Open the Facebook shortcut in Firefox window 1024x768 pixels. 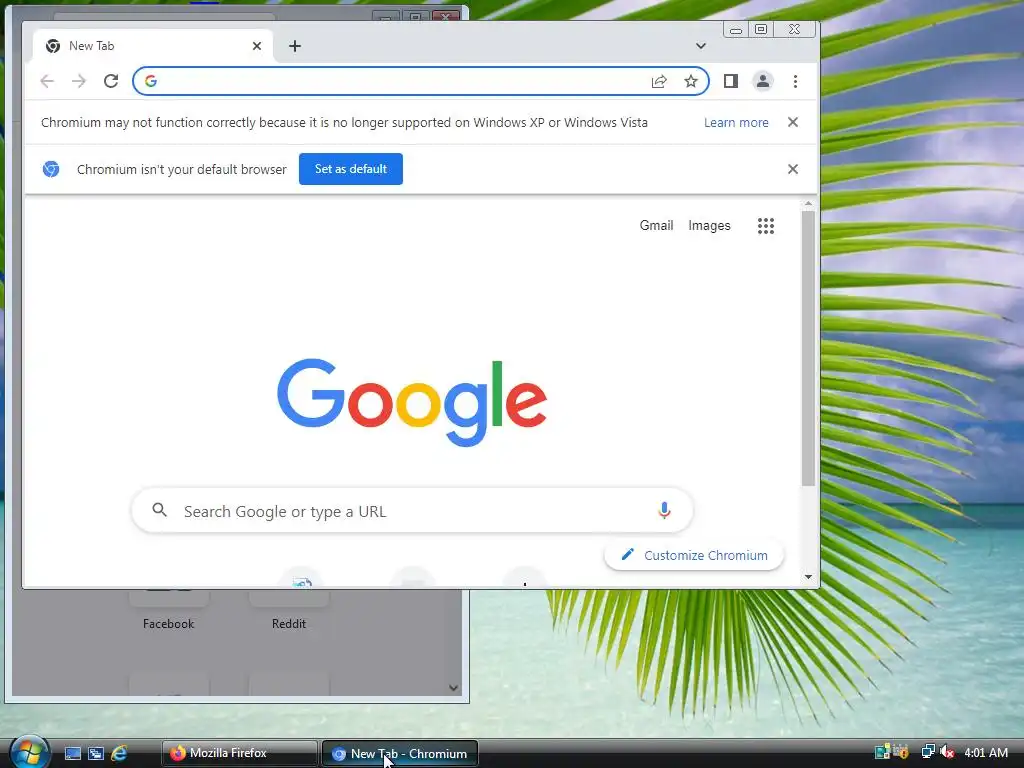click(168, 609)
